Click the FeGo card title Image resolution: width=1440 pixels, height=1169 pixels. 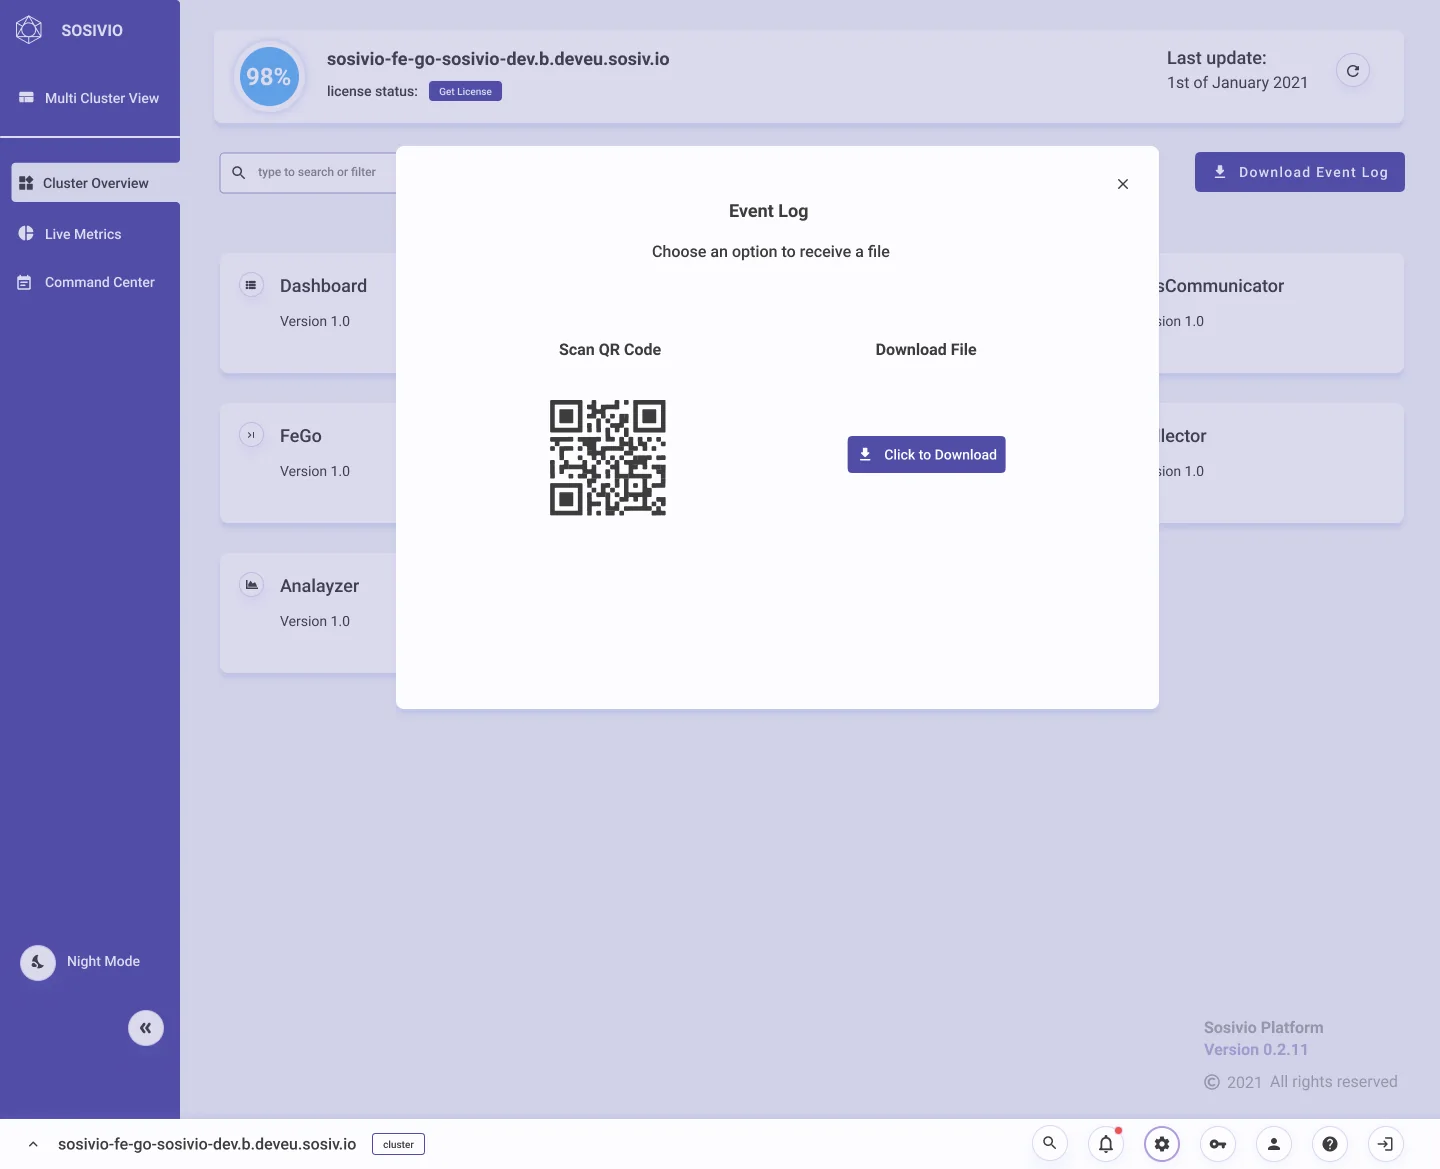301,436
